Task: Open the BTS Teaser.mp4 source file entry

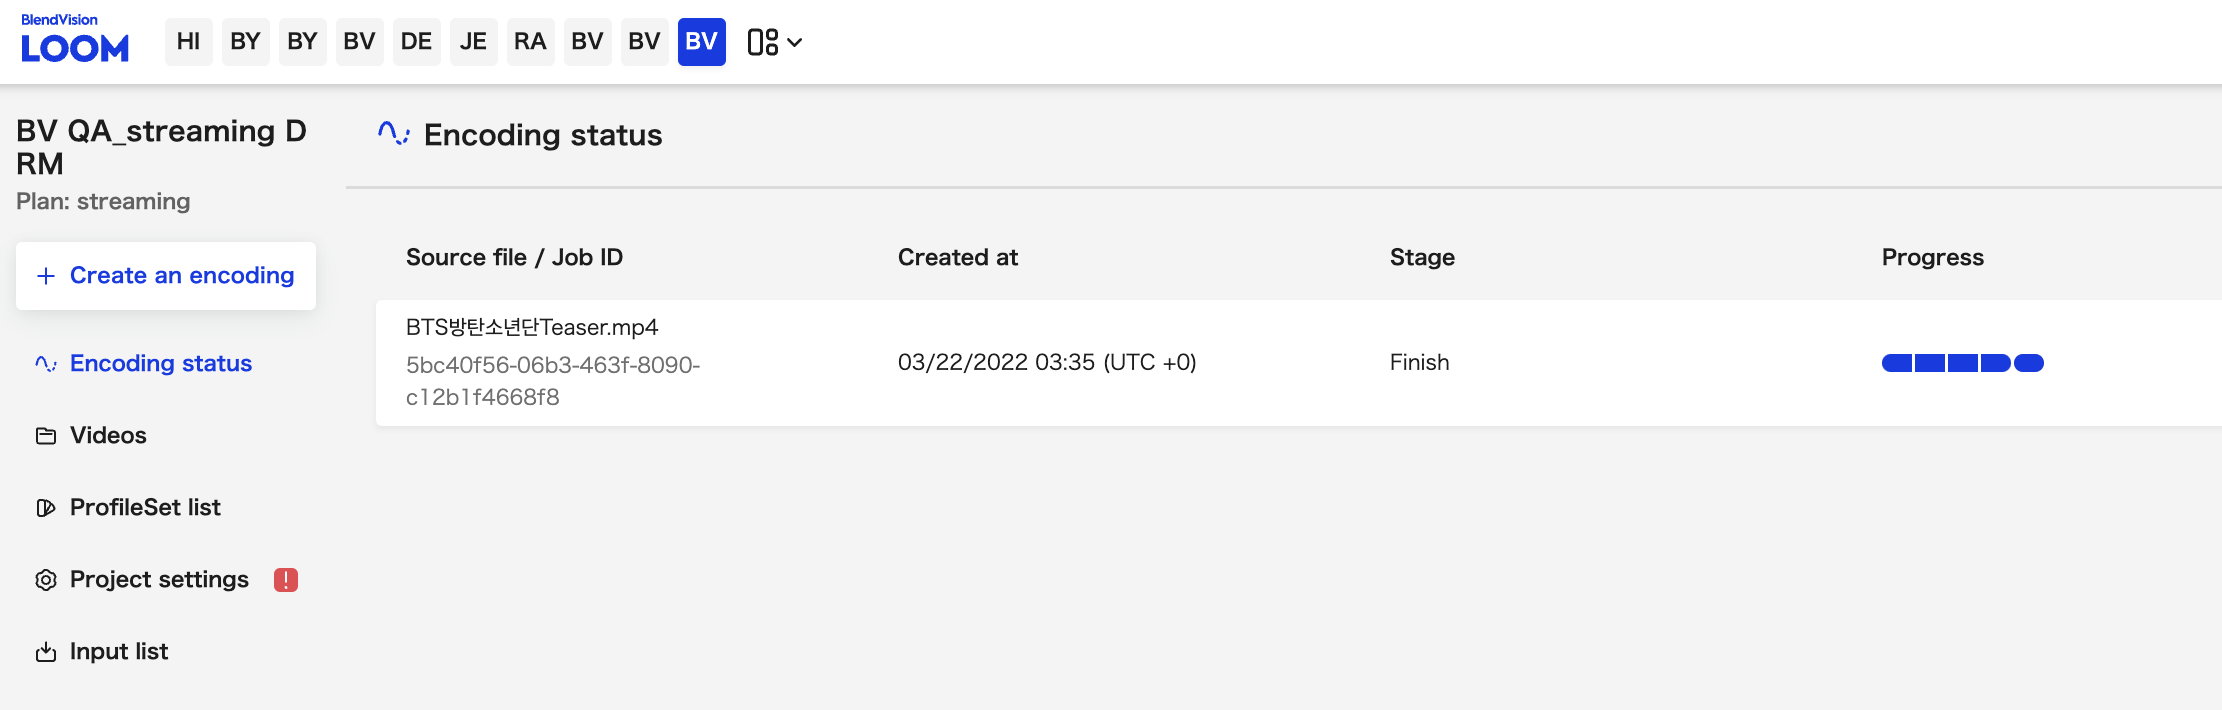Action: click(x=532, y=328)
